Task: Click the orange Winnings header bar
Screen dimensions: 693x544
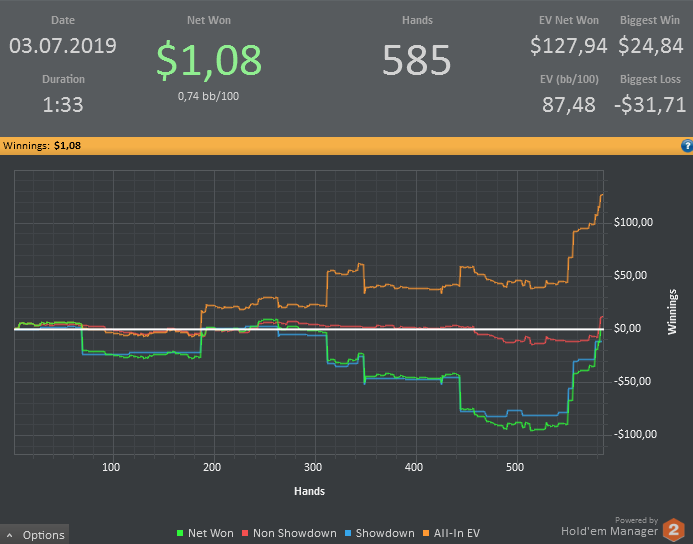Action: [x=346, y=146]
